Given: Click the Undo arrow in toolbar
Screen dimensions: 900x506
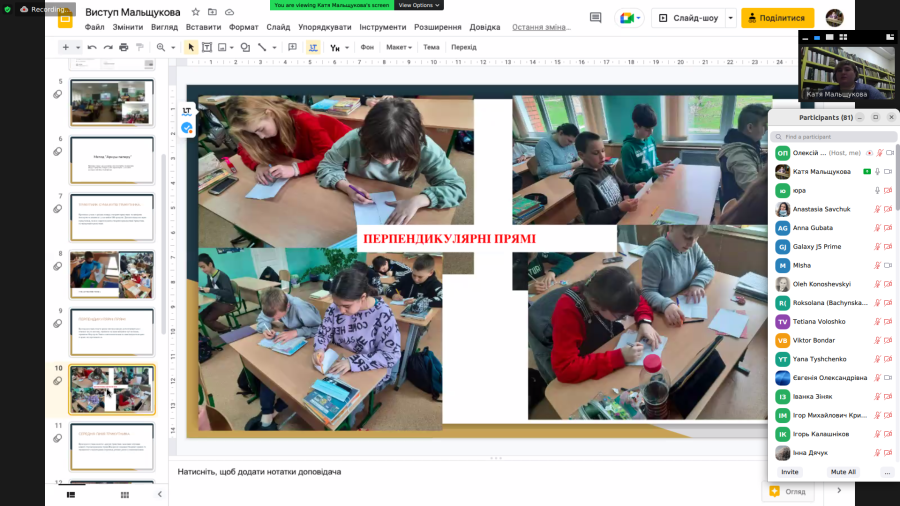Looking at the screenshot, I should (92, 48).
